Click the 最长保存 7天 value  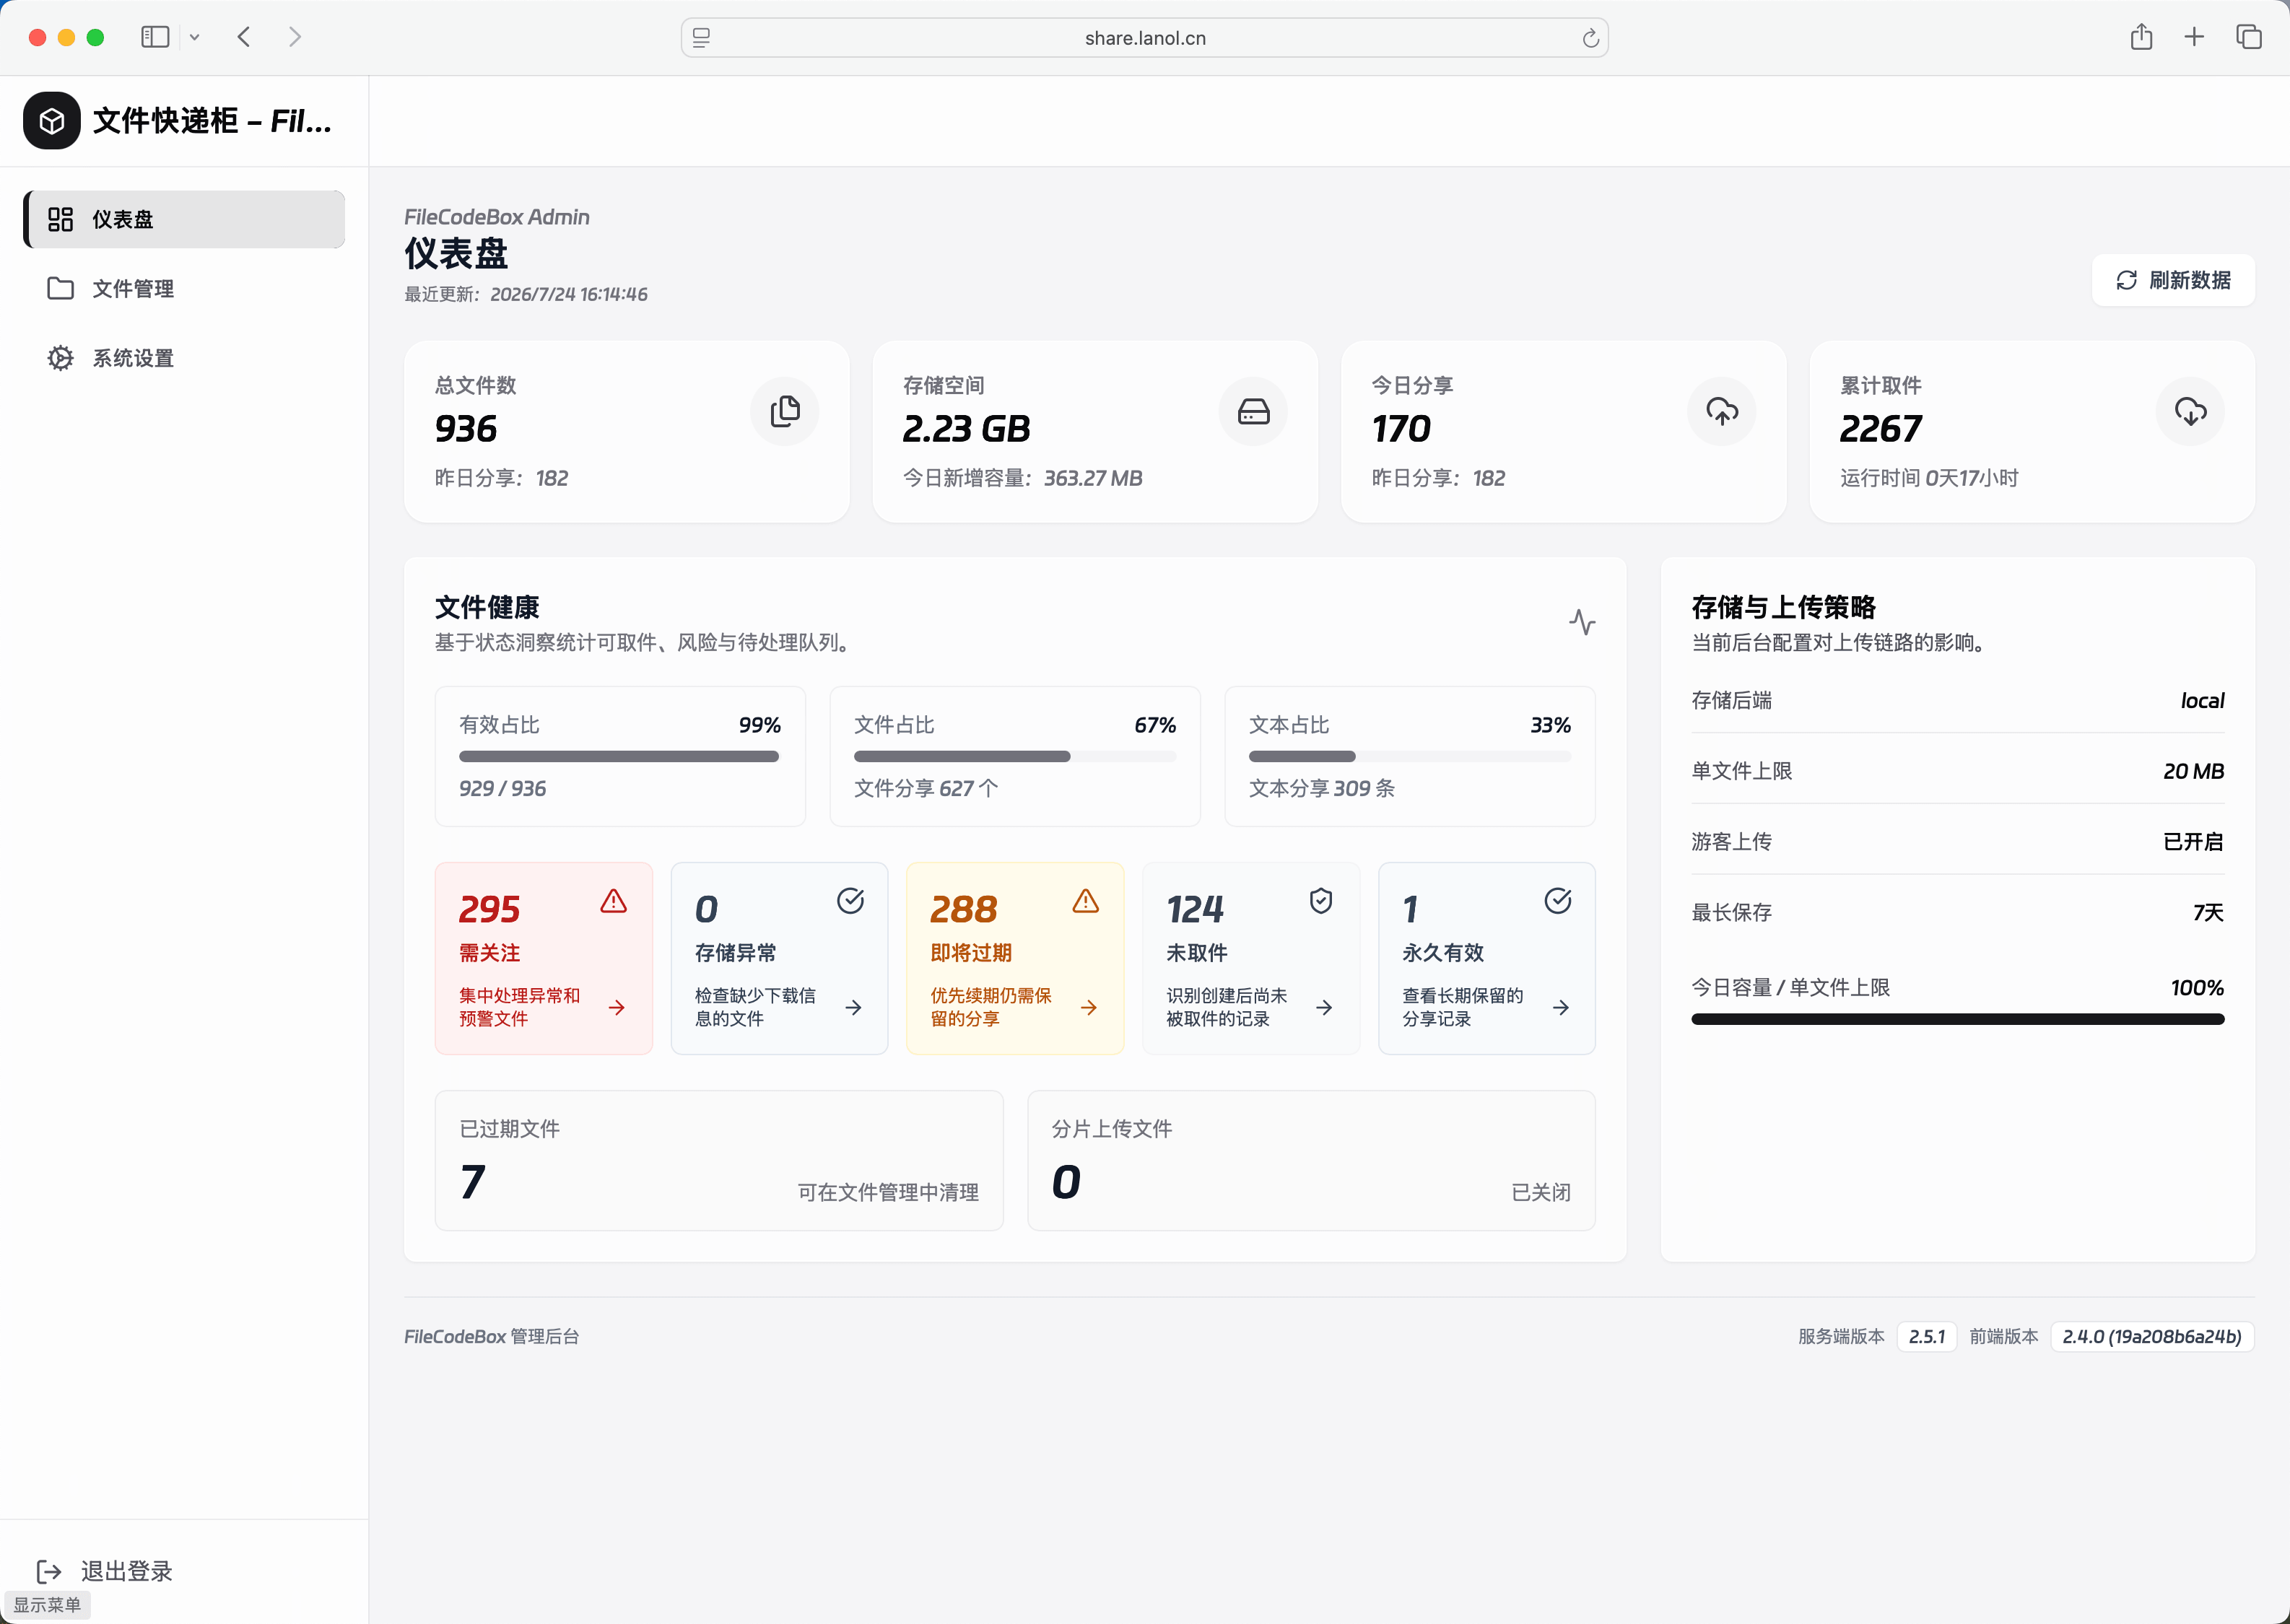click(x=2208, y=912)
